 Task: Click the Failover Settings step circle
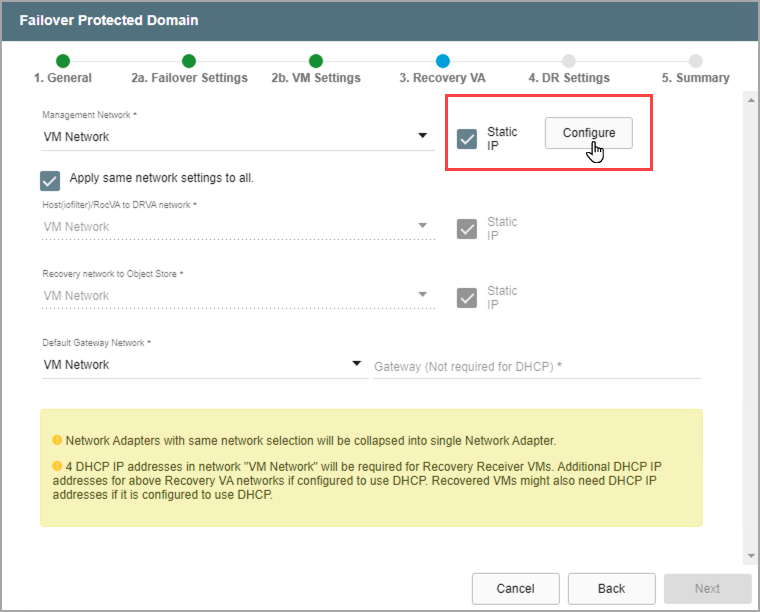pyautogui.click(x=189, y=61)
